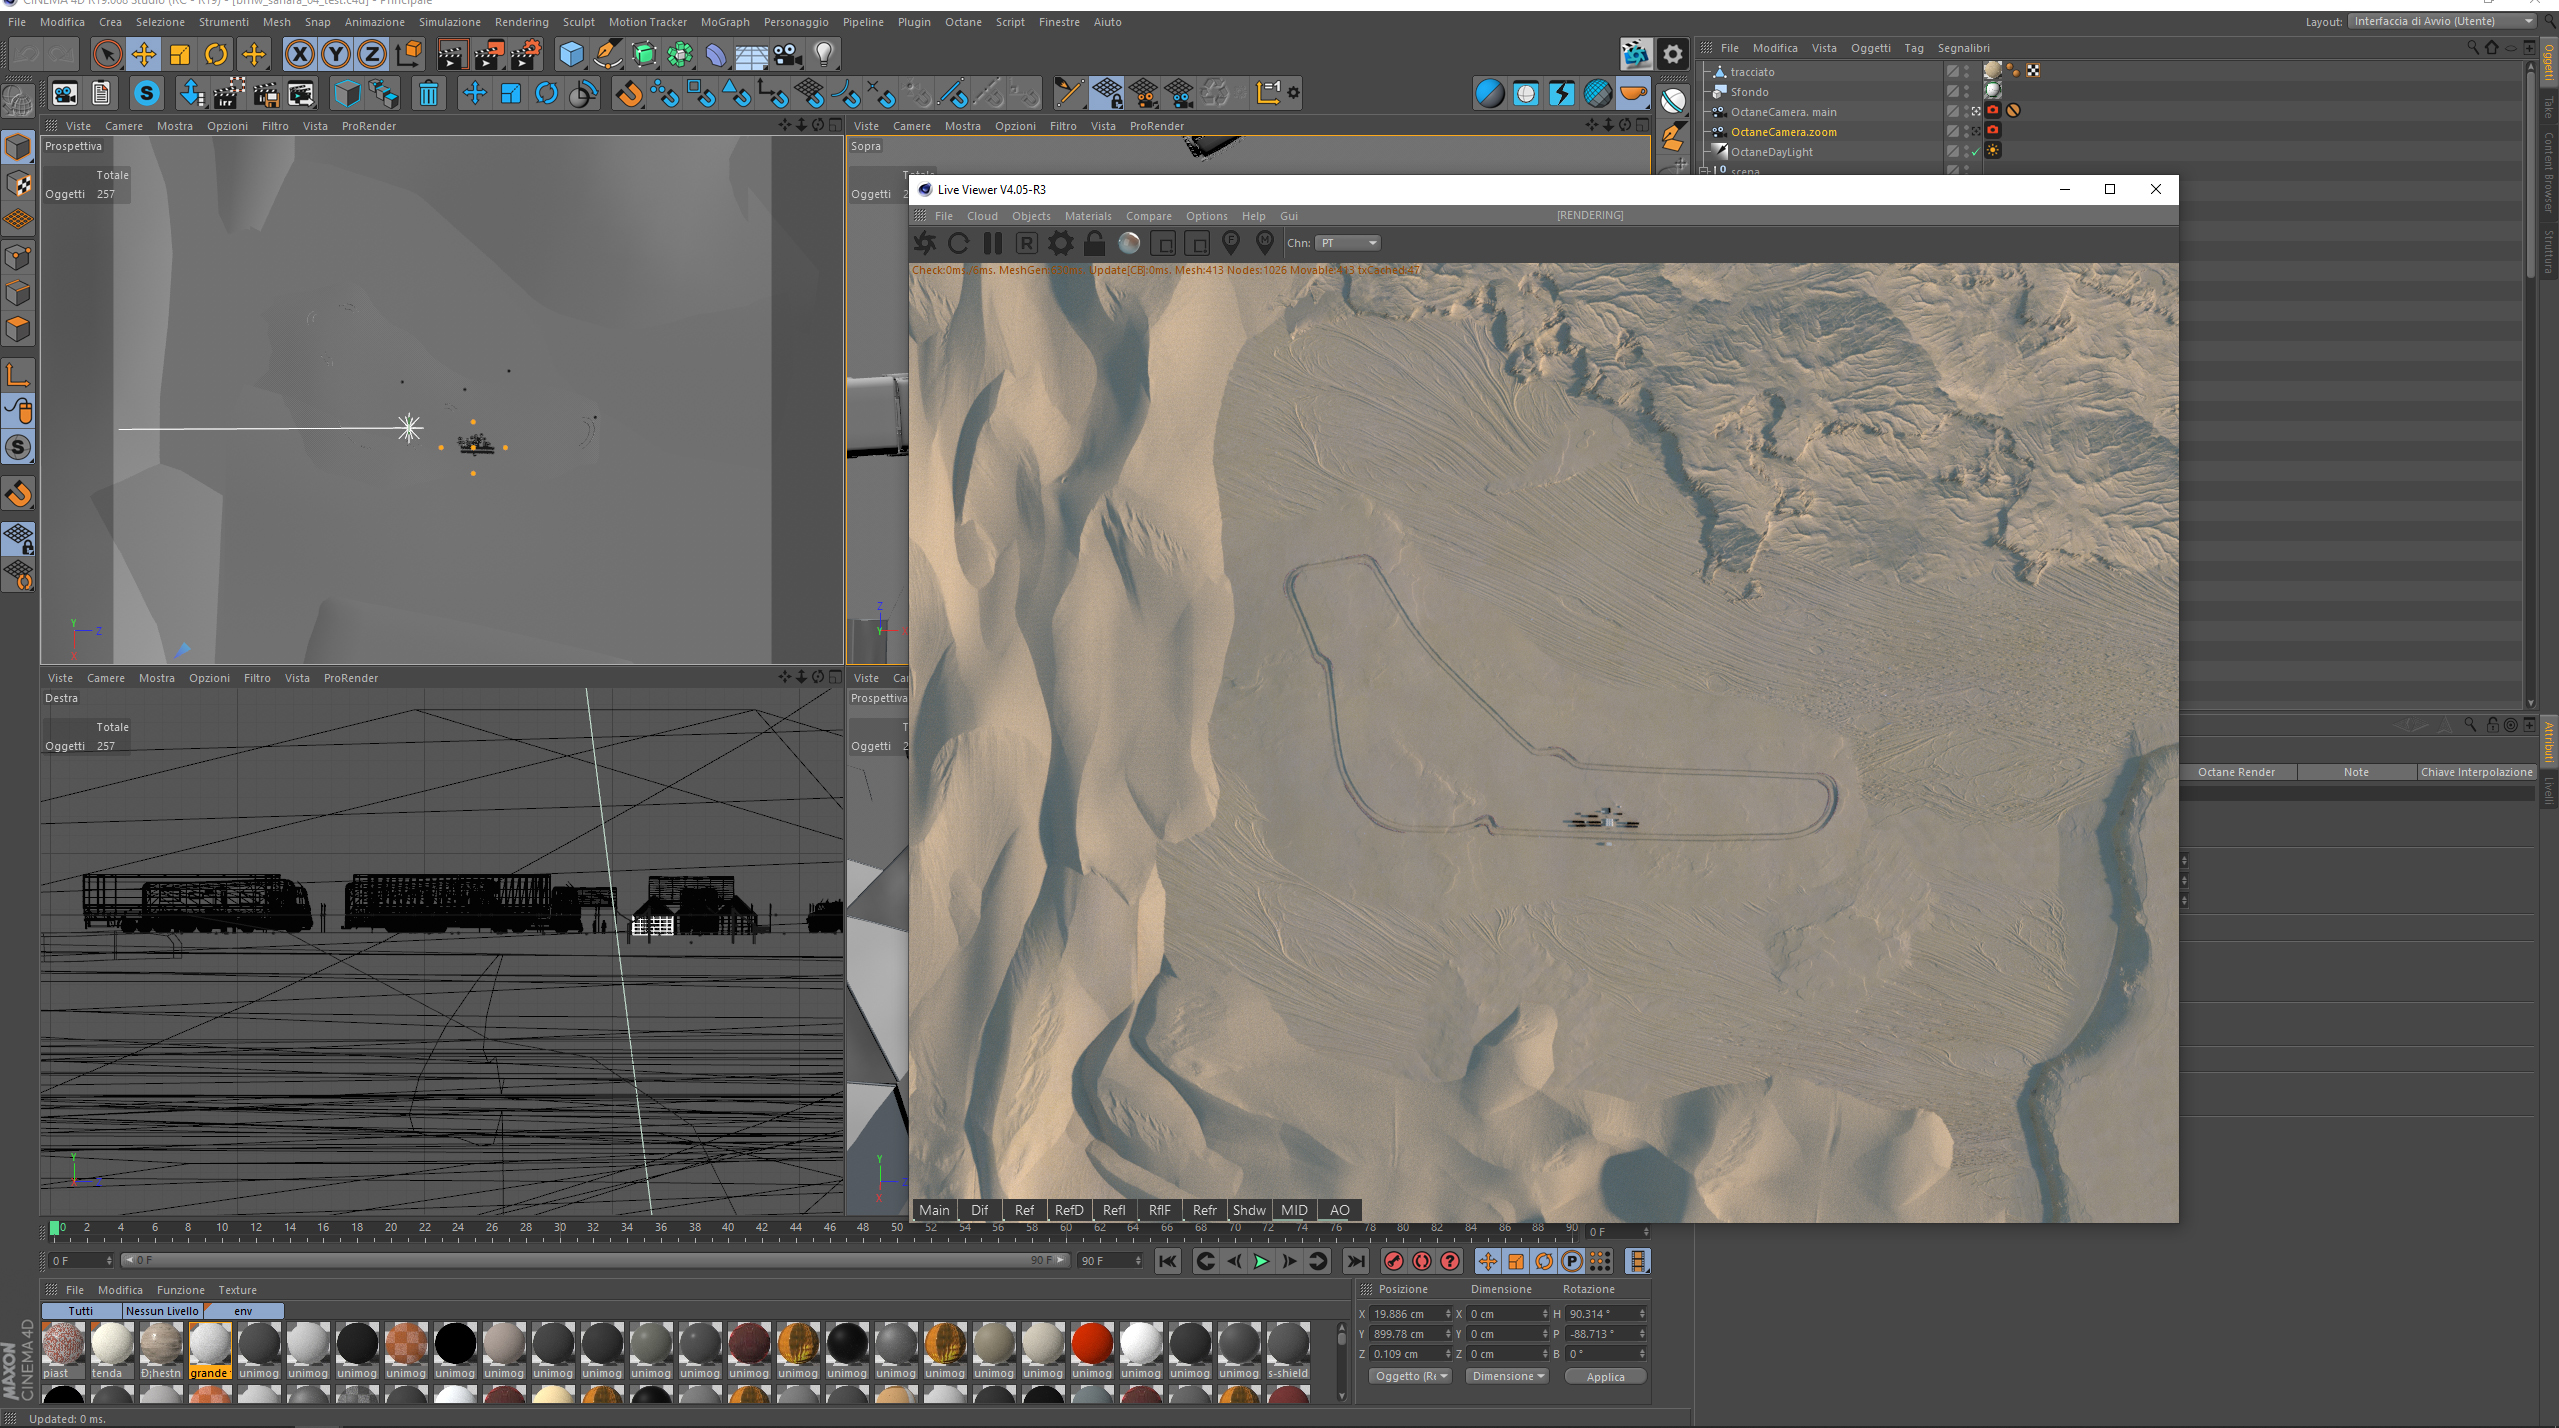
Task: Play the animation forward
Action: click(1261, 1261)
